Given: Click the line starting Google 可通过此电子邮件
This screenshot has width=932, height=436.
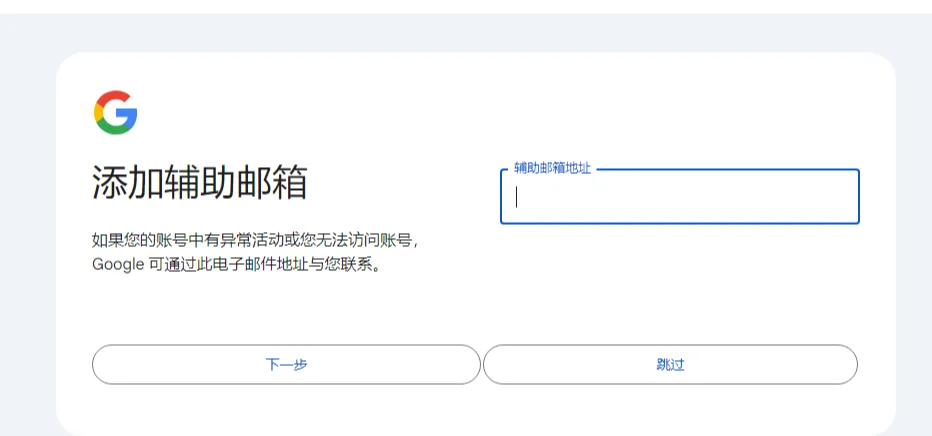Looking at the screenshot, I should pos(236,264).
